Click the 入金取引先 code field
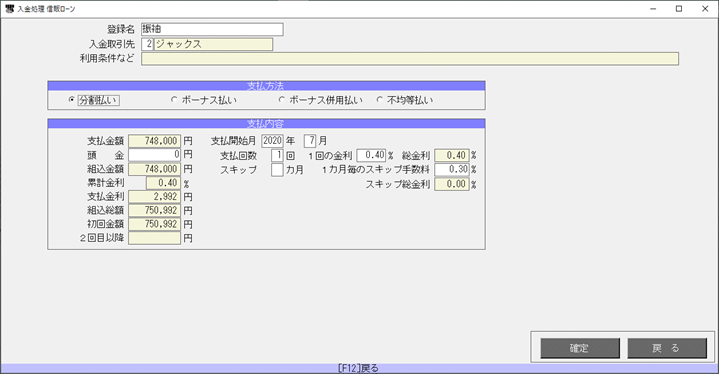The width and height of the screenshot is (719, 374). 147,44
